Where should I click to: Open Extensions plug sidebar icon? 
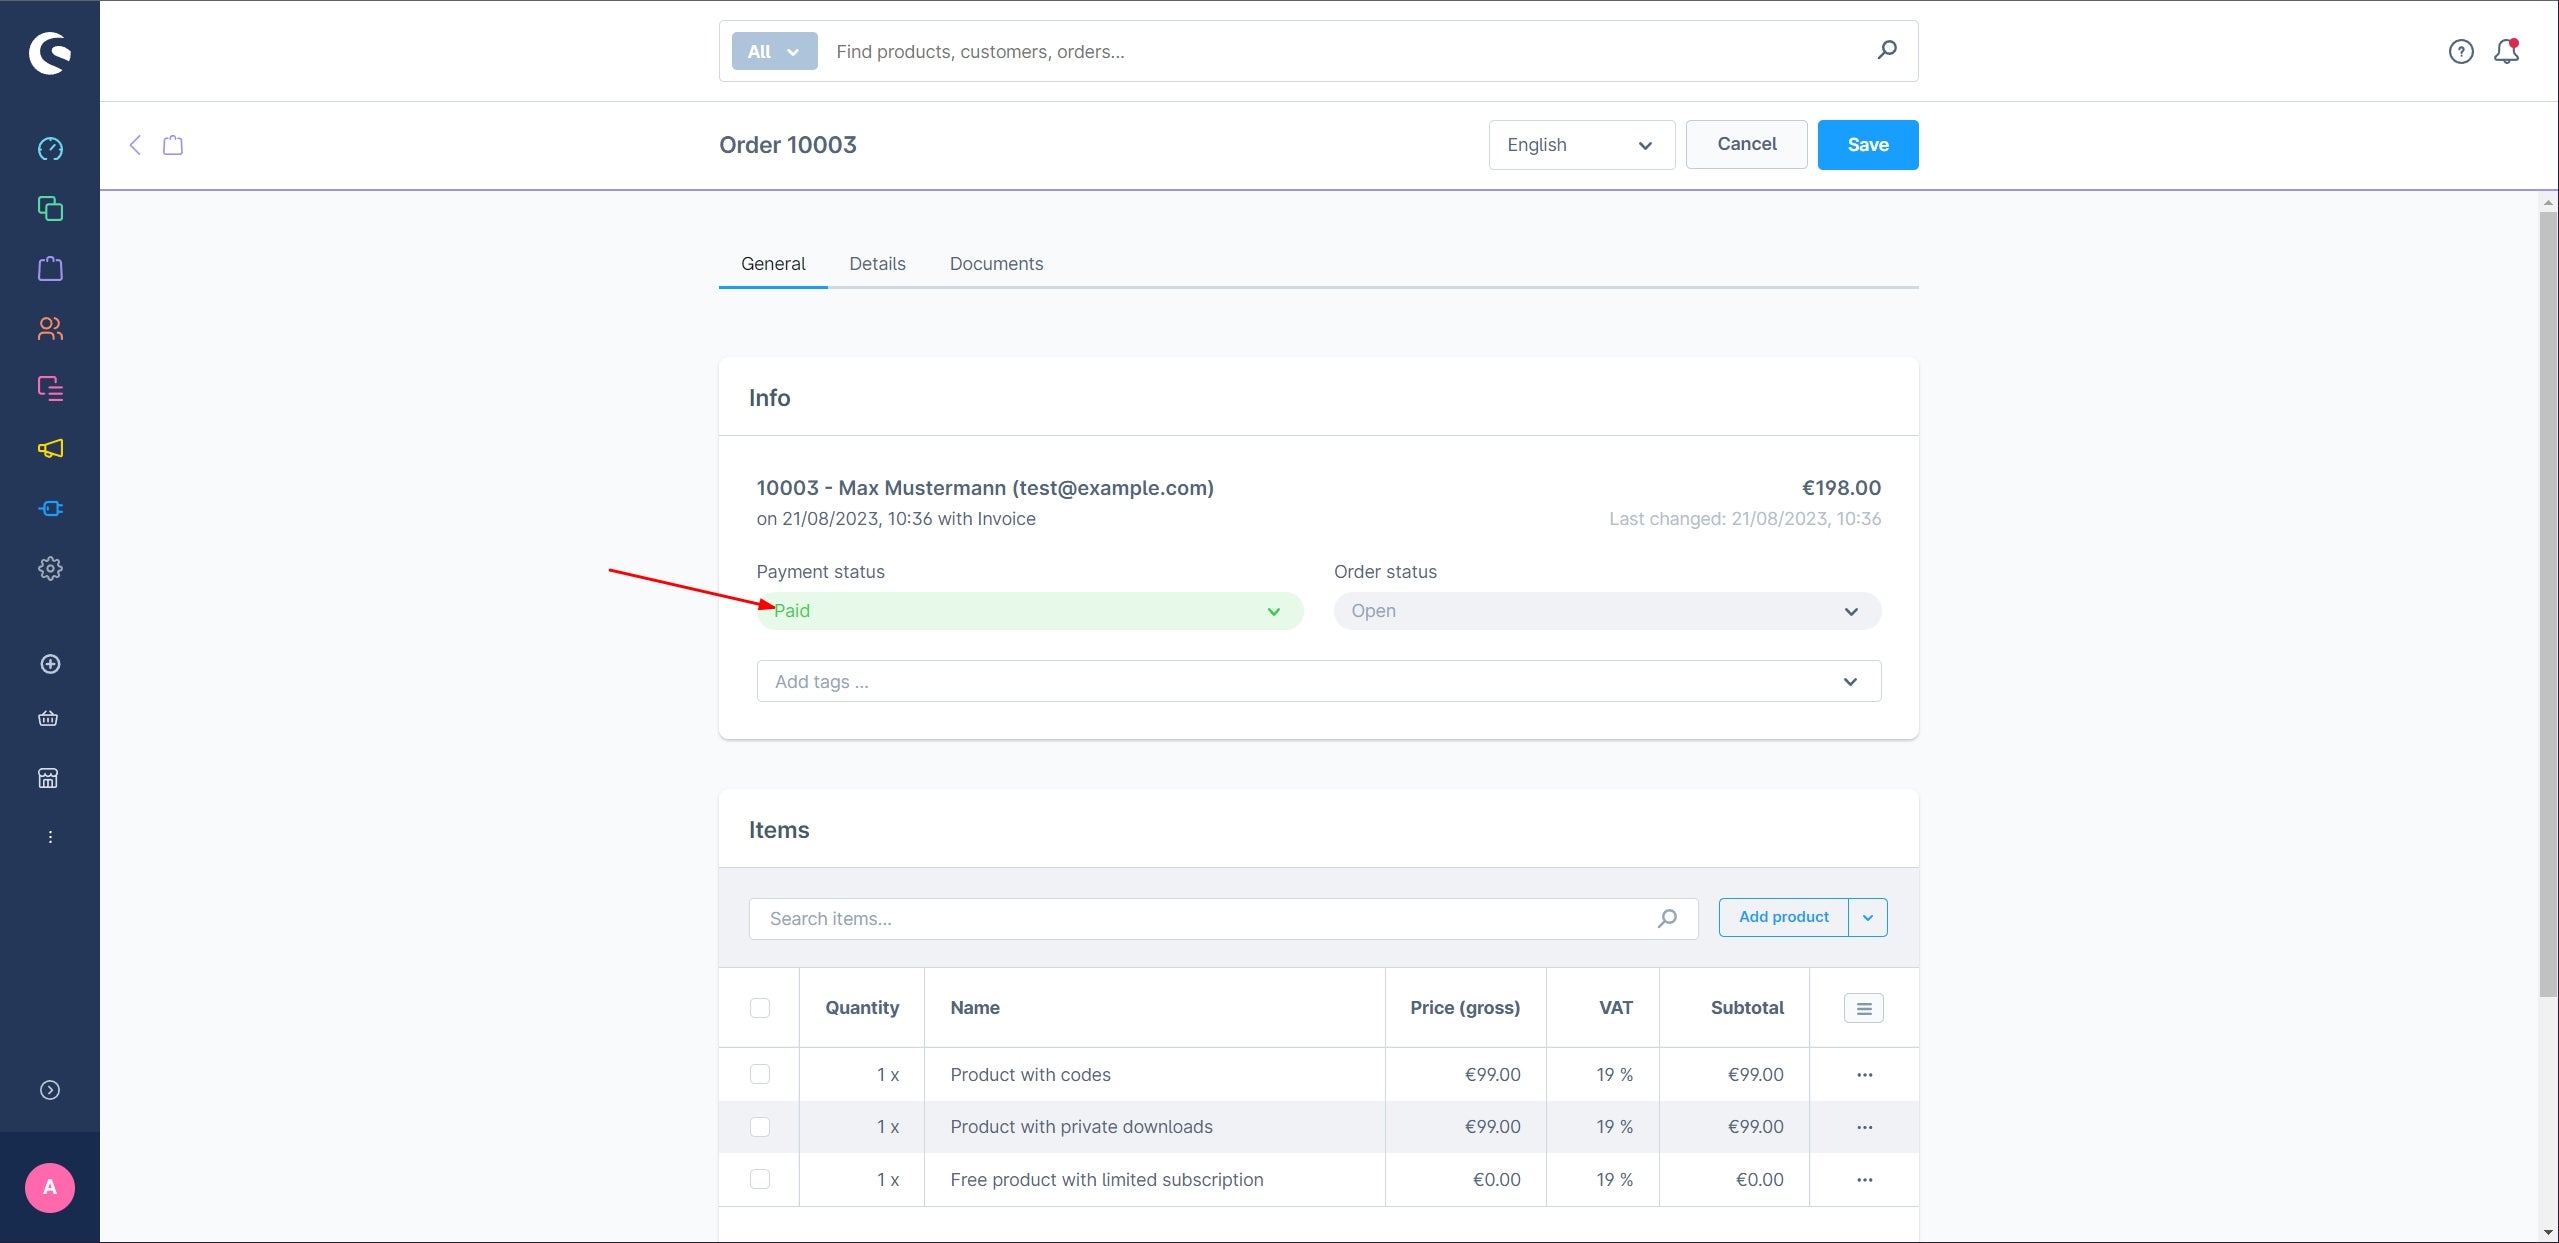click(x=50, y=508)
